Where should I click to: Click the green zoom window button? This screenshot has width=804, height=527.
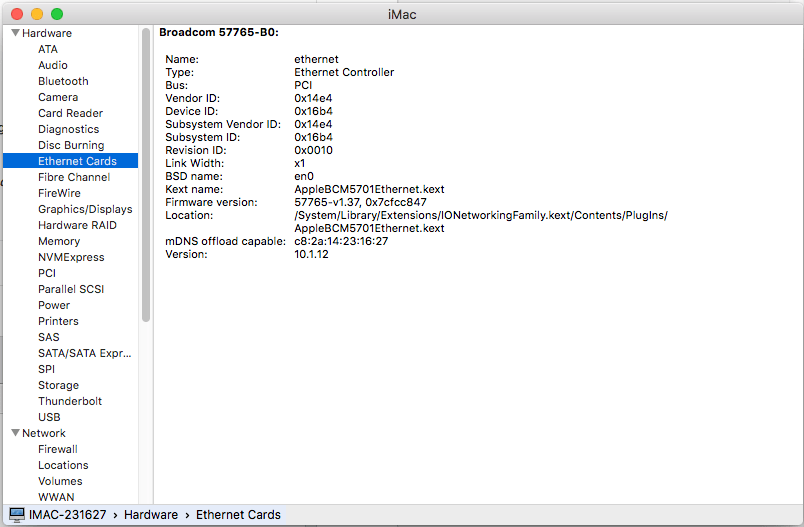coord(57,14)
